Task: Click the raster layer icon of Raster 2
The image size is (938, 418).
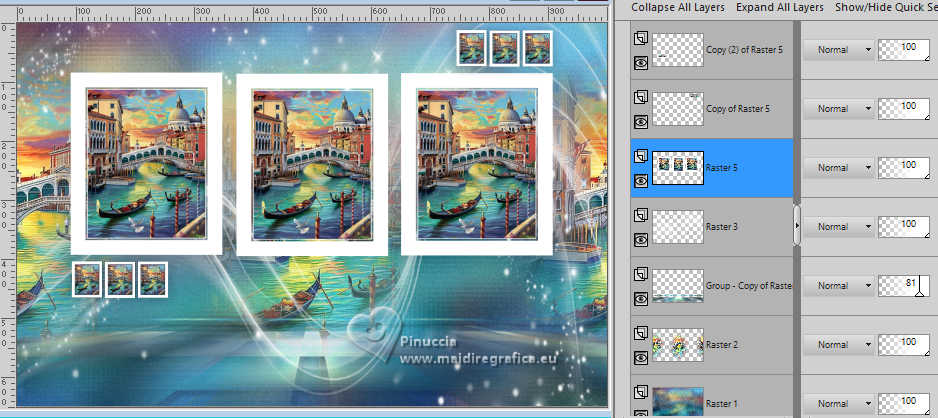Action: click(640, 333)
